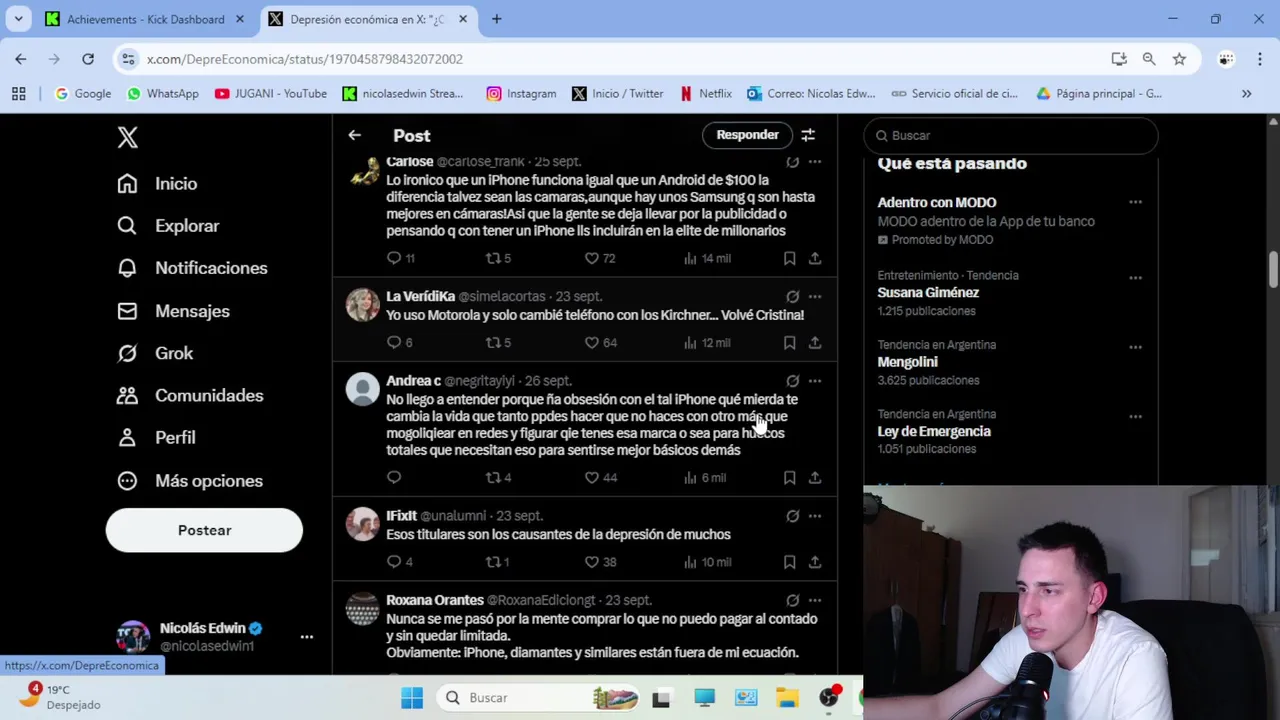Show more bookmarks chevron
Viewport: 1280px width, 720px height.
pos(1246,93)
